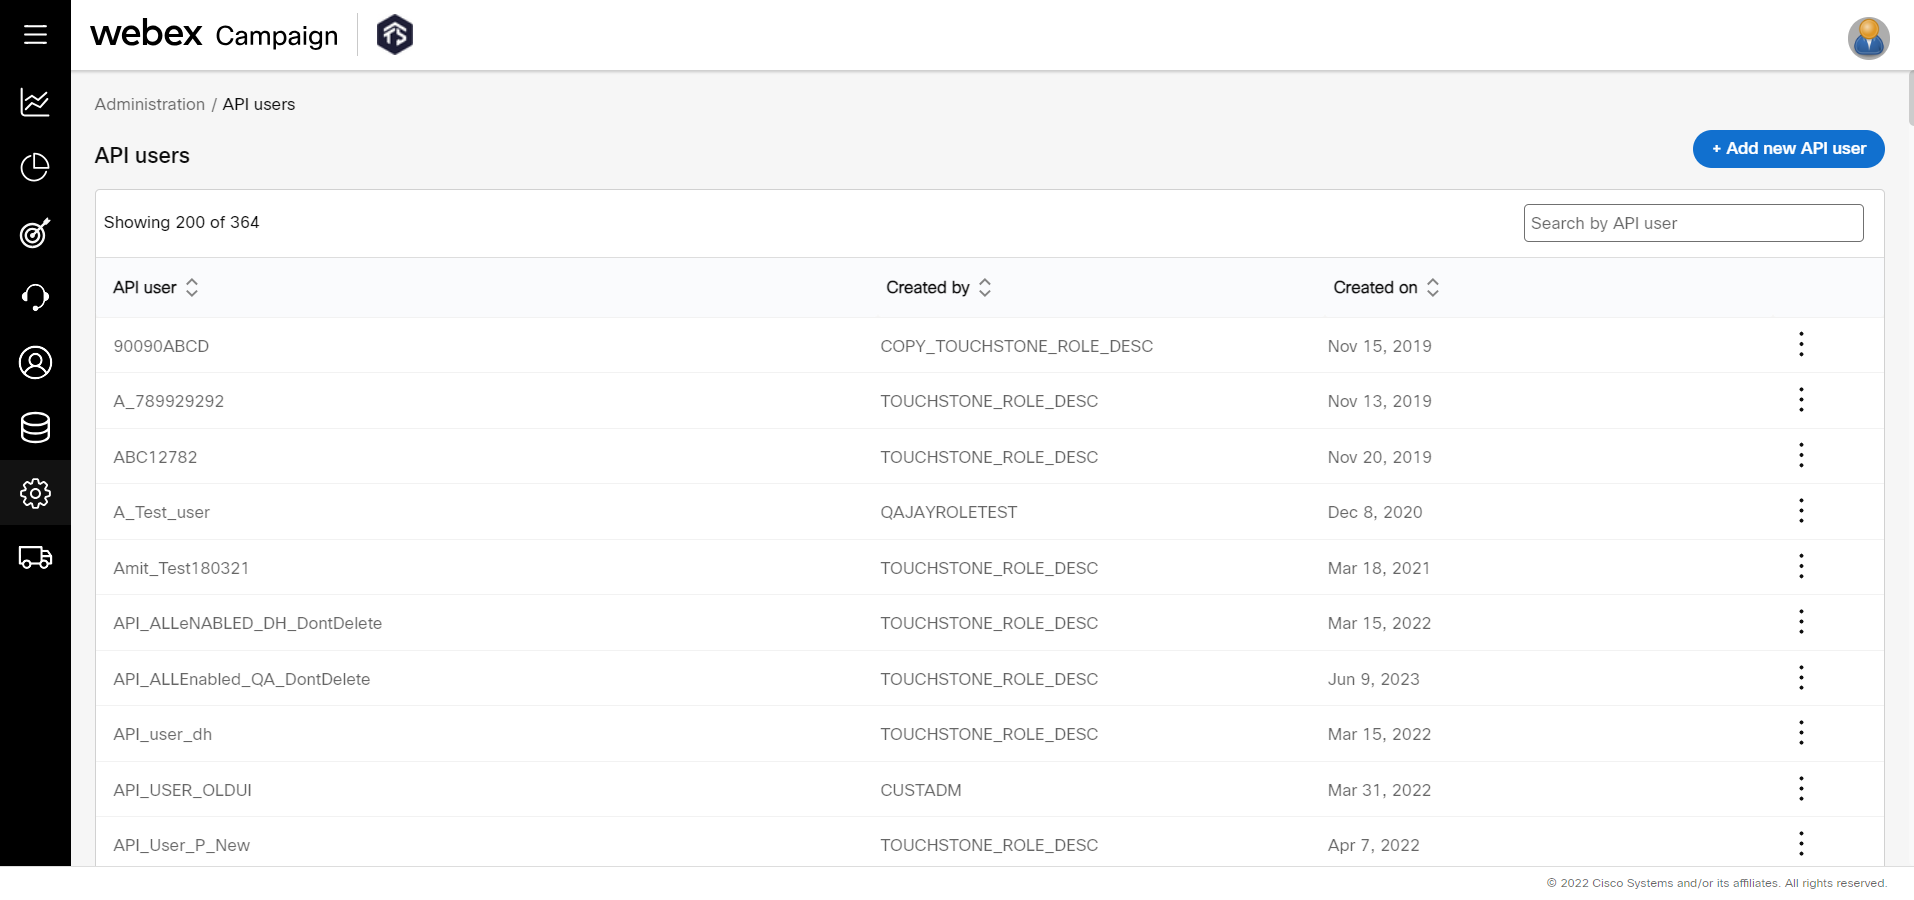Open actions menu for API_ALLeNABLED_DH_DontDelete row
This screenshot has height=900, width=1914.
[x=1801, y=622]
